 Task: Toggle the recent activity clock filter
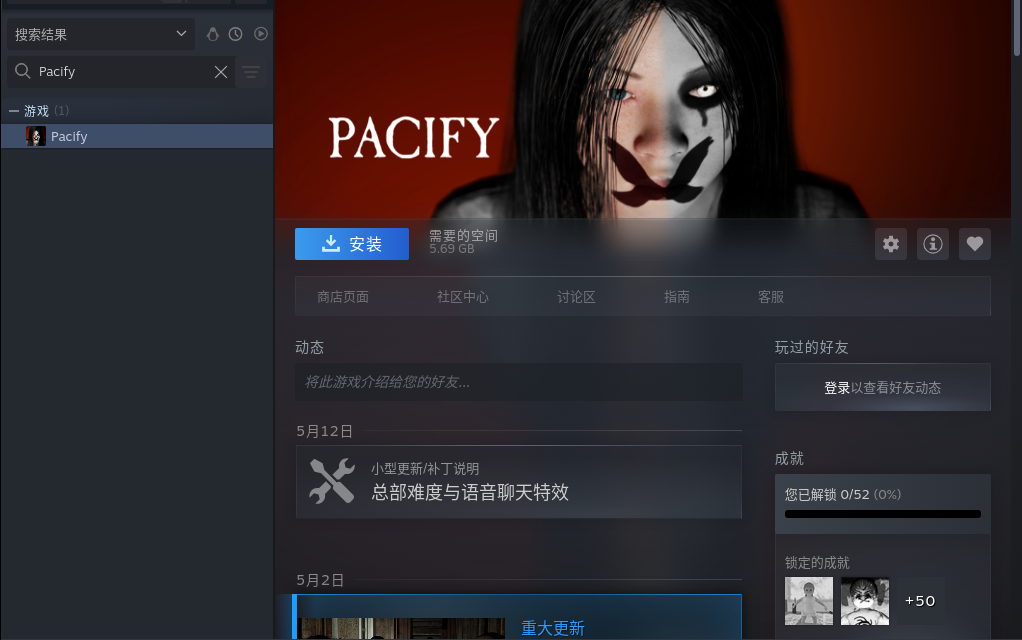[x=235, y=34]
